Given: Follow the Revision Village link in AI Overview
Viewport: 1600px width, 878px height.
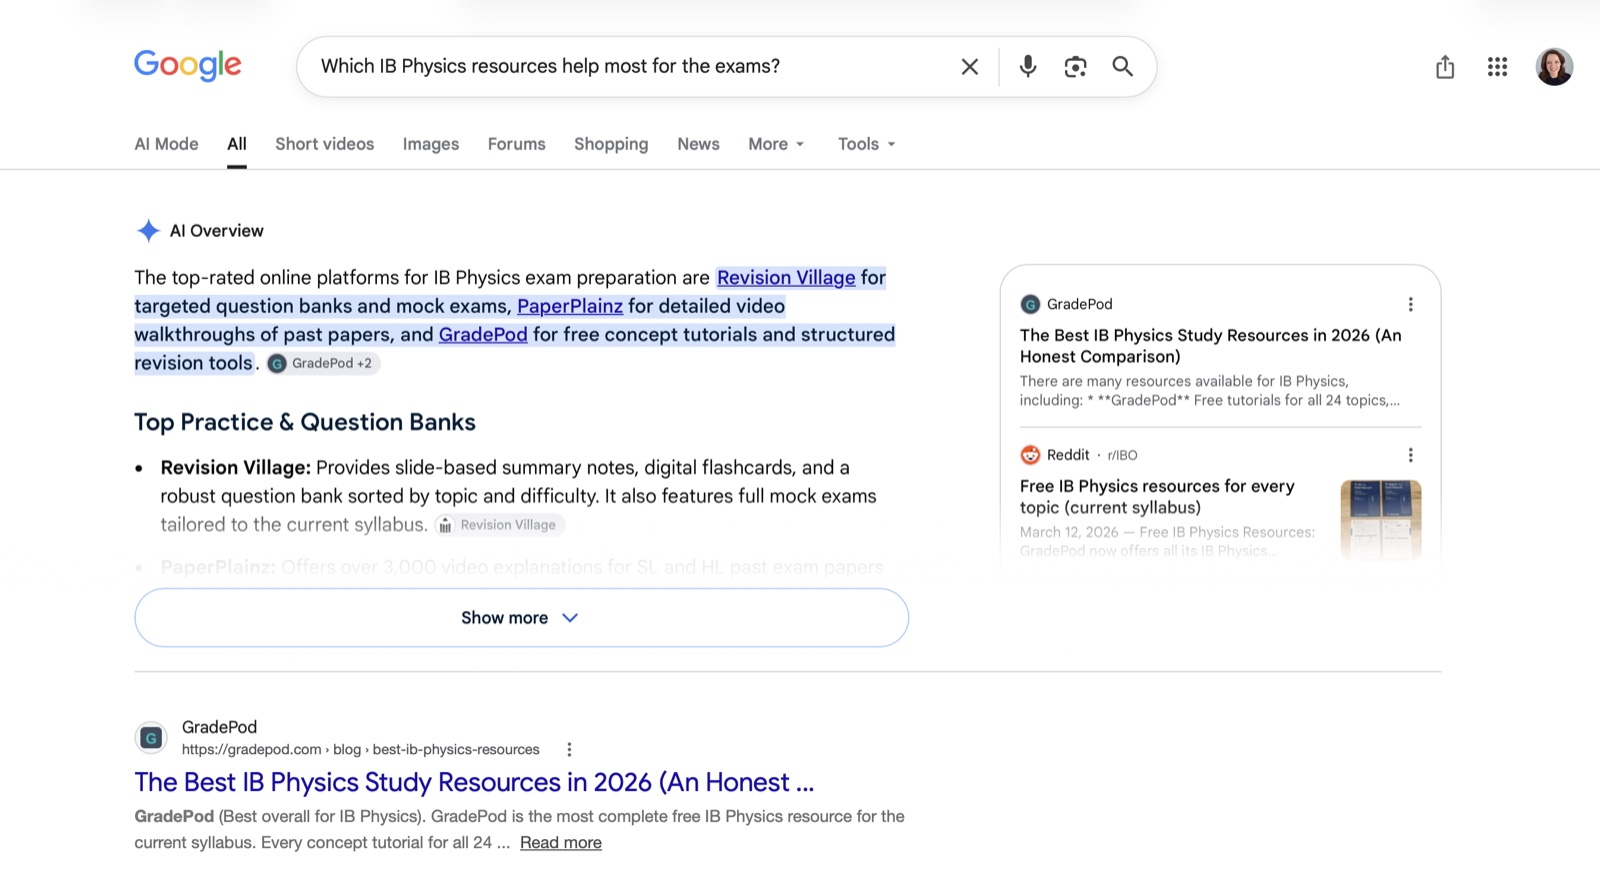Looking at the screenshot, I should (x=786, y=278).
